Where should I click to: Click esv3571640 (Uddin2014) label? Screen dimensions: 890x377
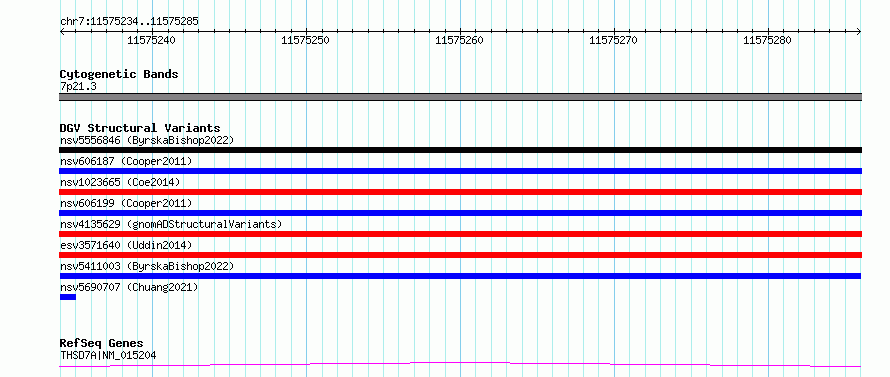[x=126, y=245]
